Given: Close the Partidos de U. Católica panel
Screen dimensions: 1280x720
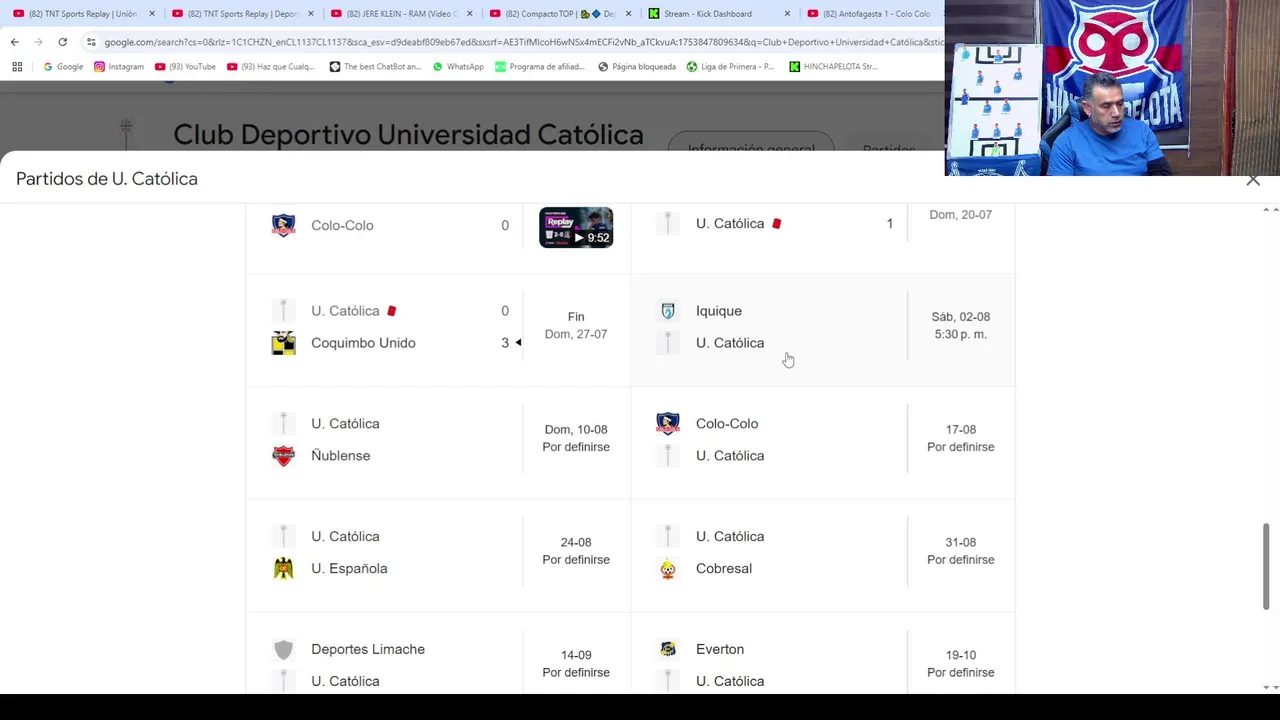Looking at the screenshot, I should click(1253, 180).
